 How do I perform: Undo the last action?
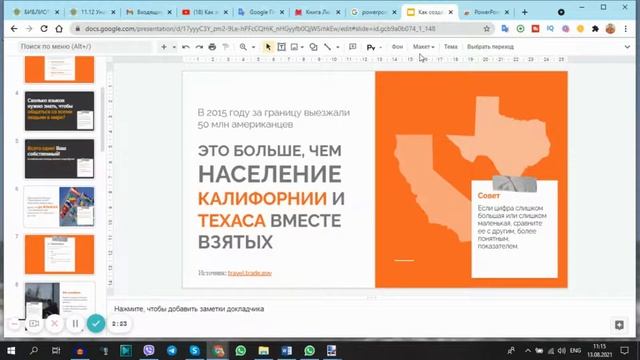[186, 47]
